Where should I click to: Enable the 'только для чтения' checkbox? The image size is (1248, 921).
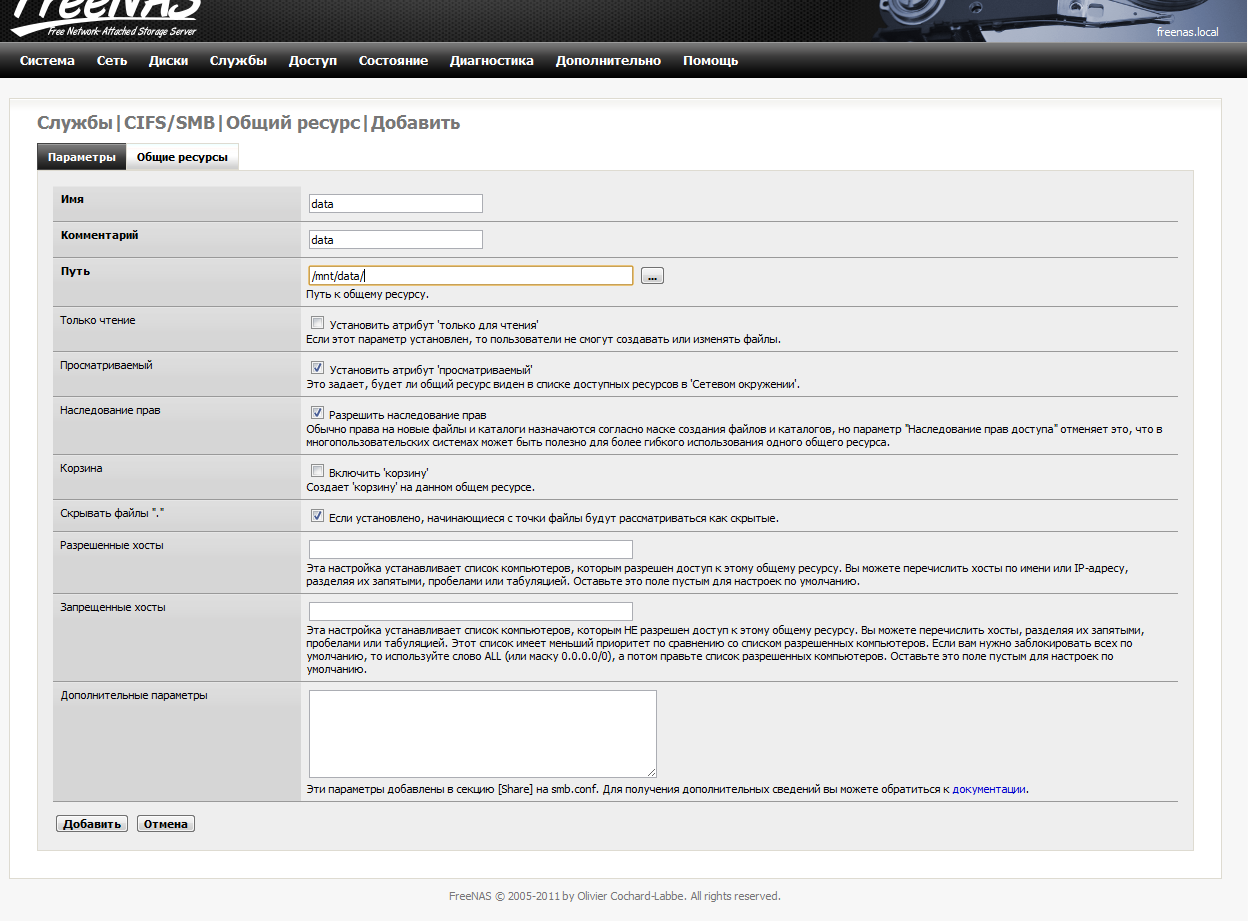tap(317, 323)
